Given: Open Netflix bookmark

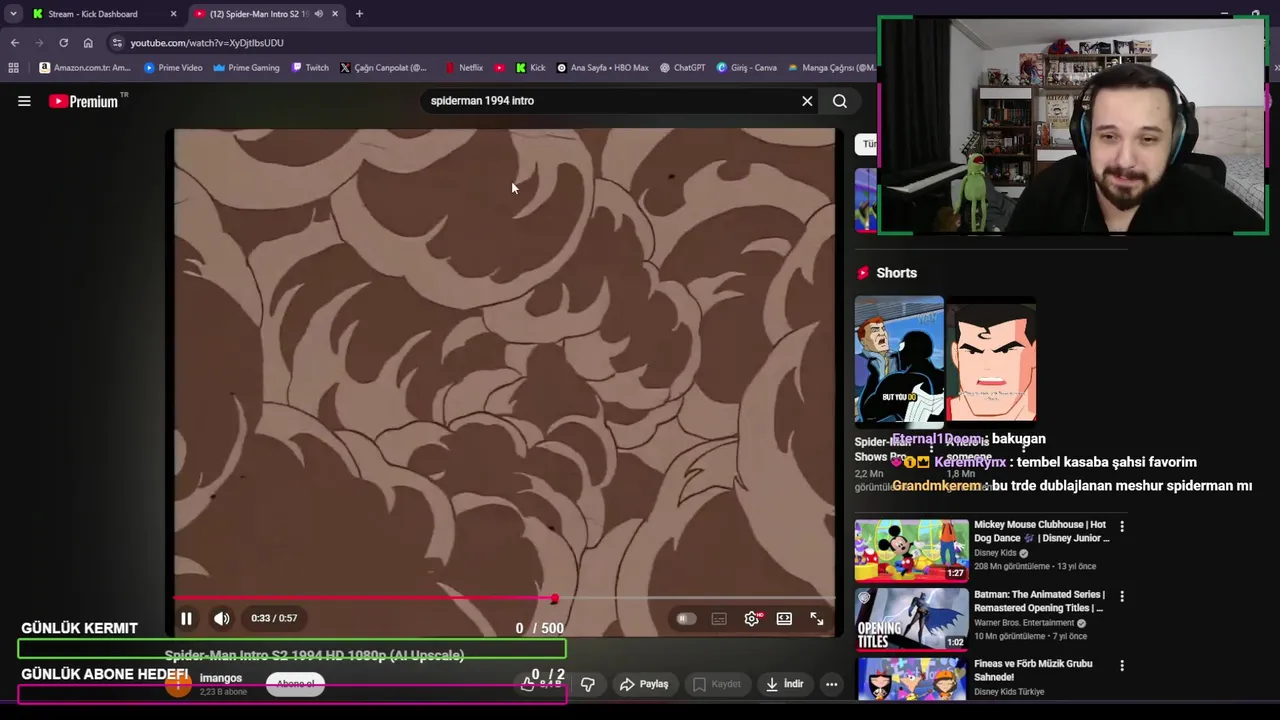Looking at the screenshot, I should [x=464, y=68].
